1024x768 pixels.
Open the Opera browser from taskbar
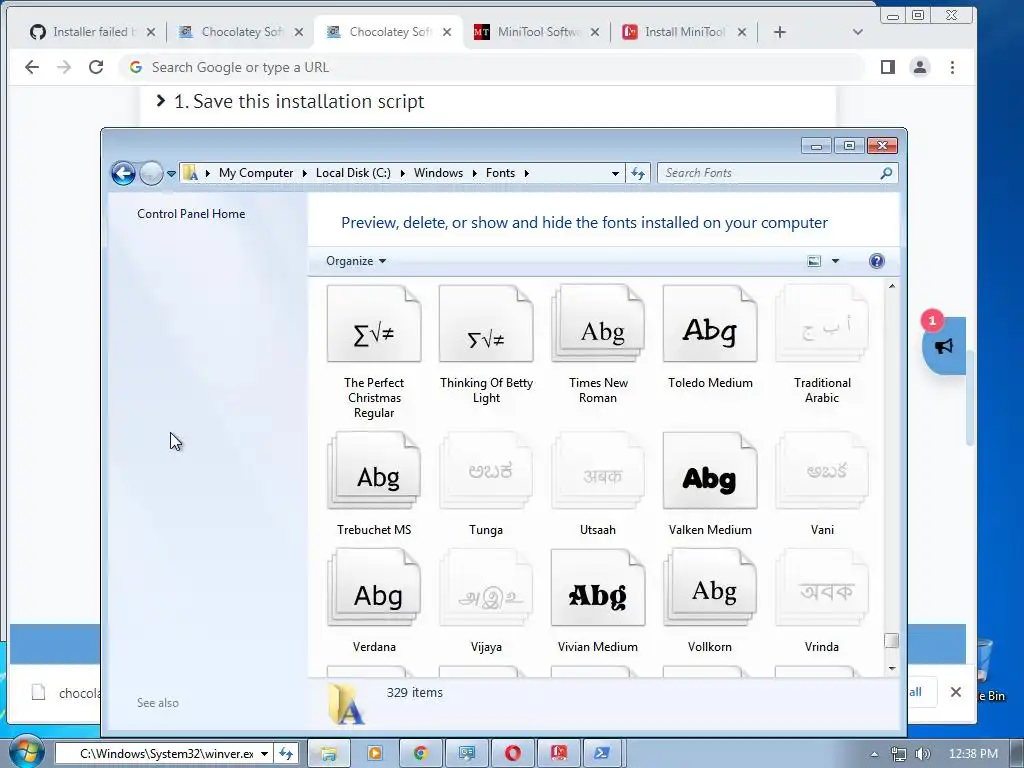pyautogui.click(x=513, y=753)
